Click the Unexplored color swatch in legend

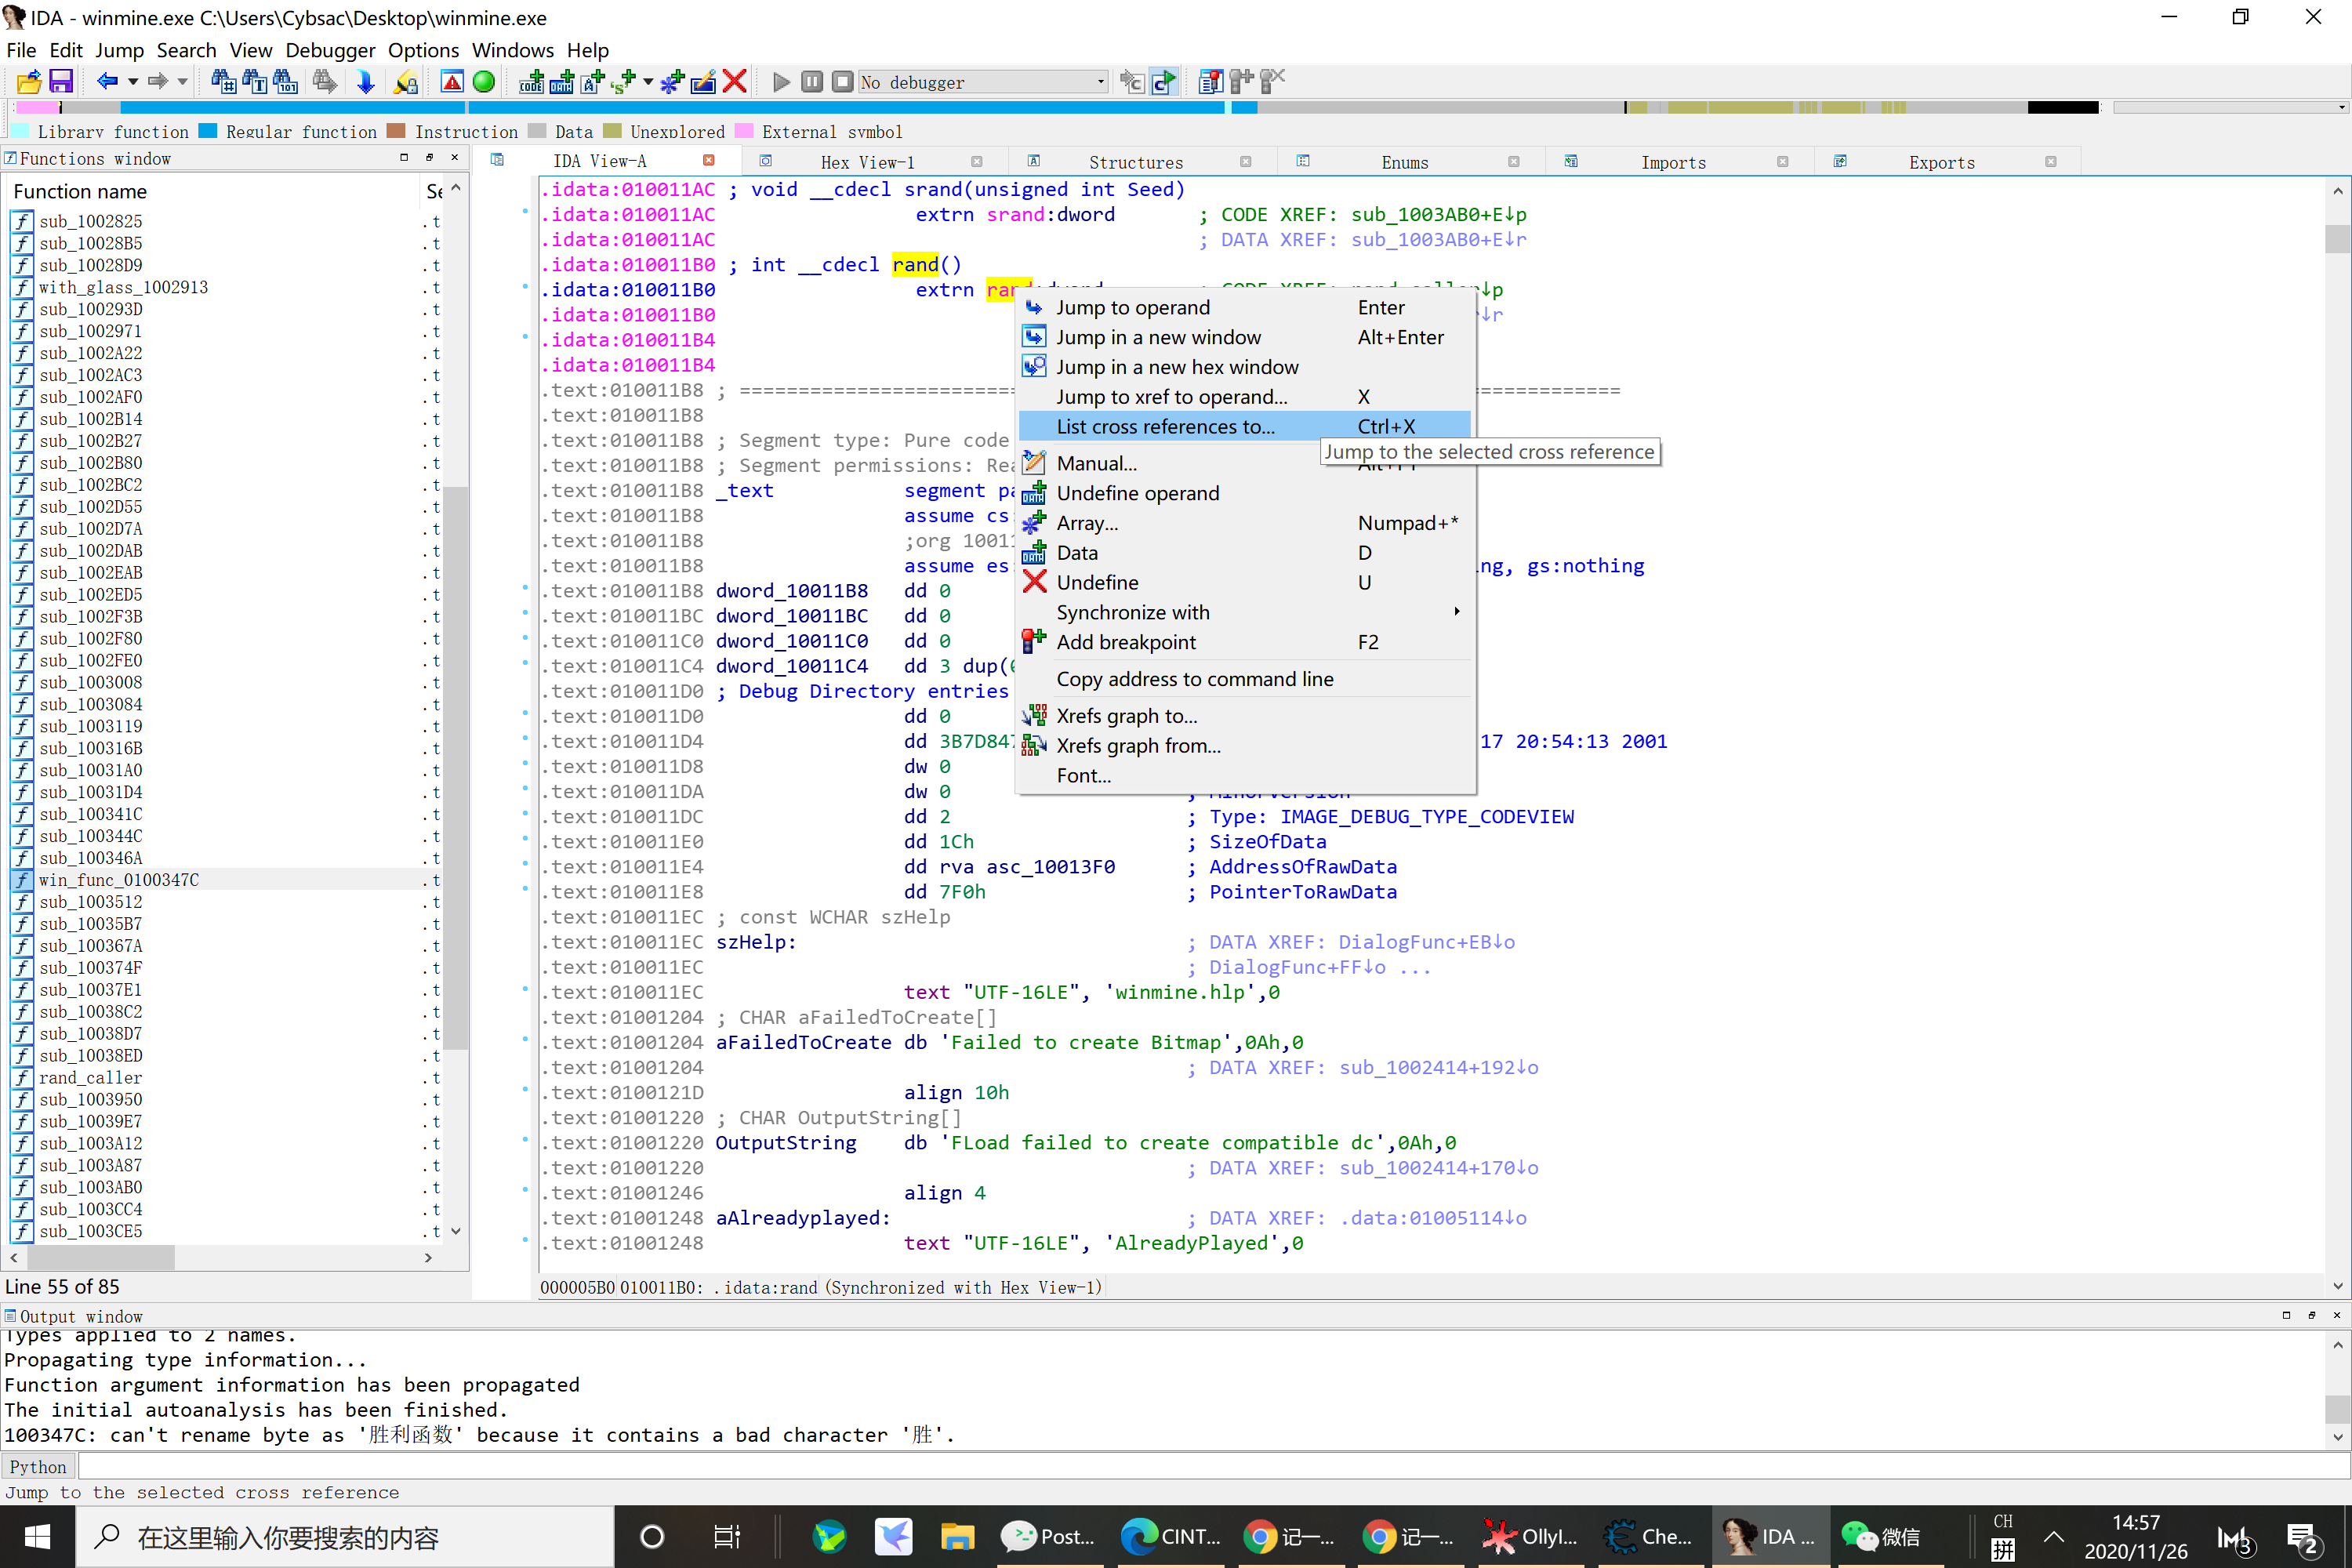click(x=612, y=131)
